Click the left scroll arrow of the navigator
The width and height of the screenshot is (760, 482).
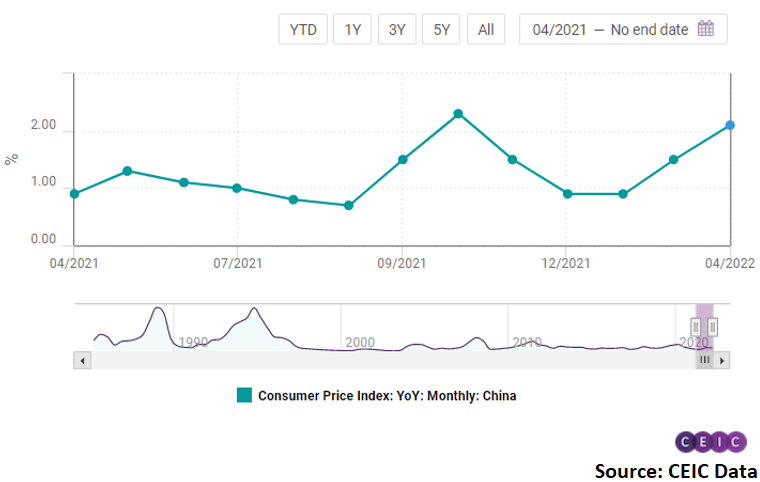pos(83,359)
